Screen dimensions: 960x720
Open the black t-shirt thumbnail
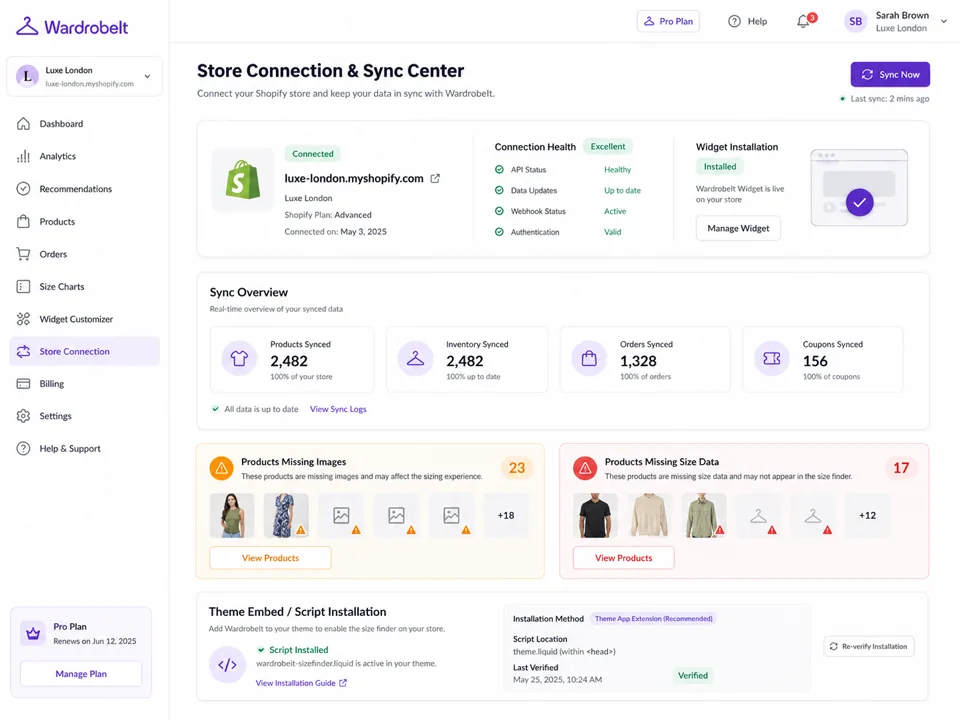(595, 516)
